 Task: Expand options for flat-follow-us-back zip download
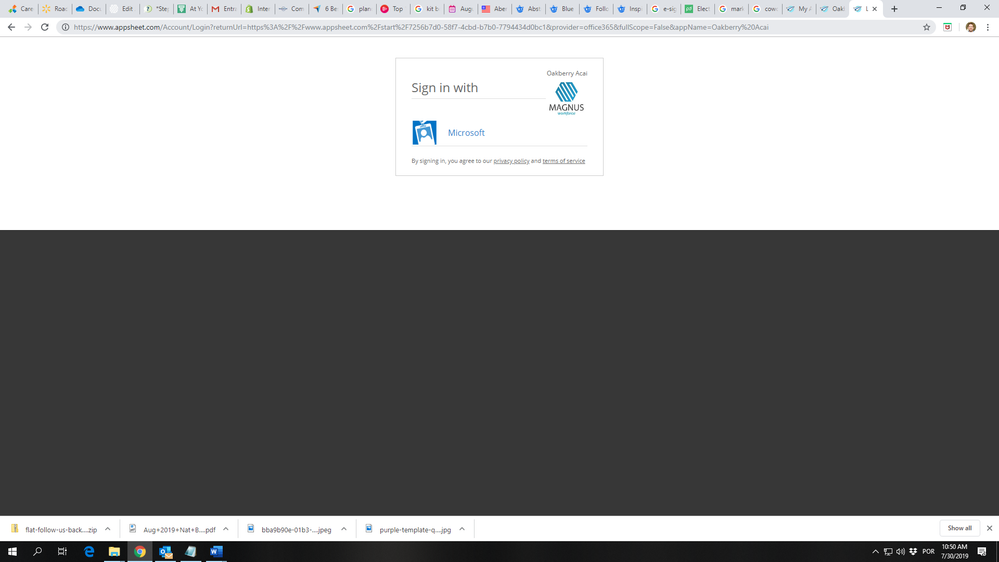point(108,529)
